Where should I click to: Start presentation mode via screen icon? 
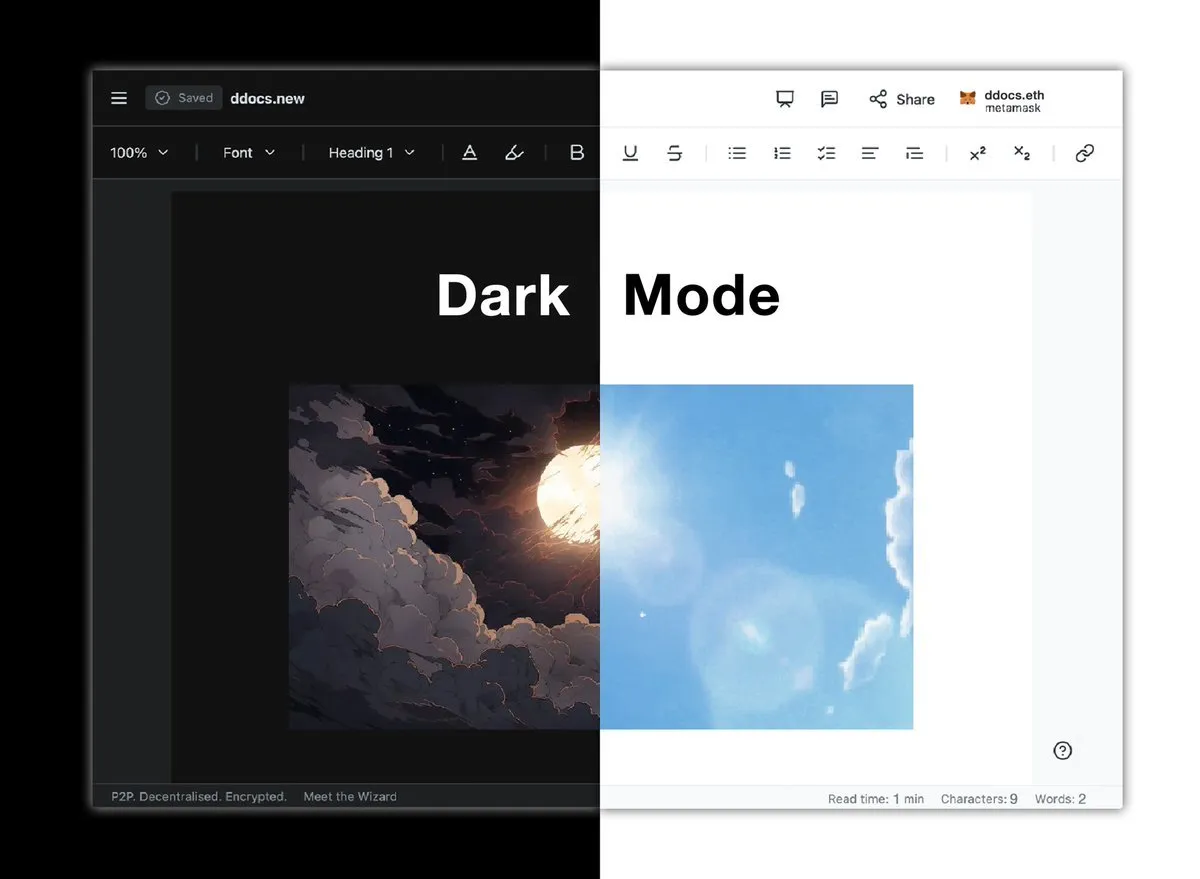785,98
